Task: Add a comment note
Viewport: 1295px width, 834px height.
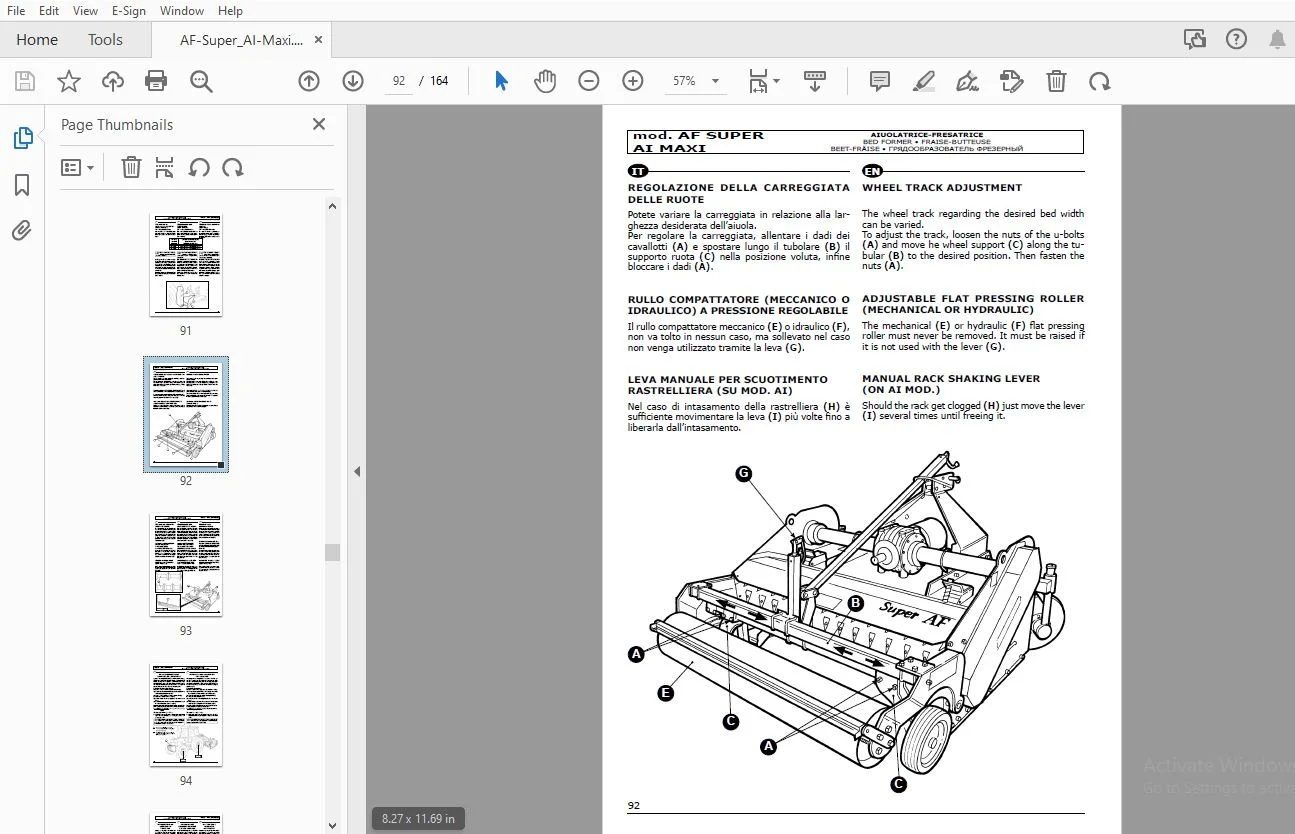Action: click(880, 81)
